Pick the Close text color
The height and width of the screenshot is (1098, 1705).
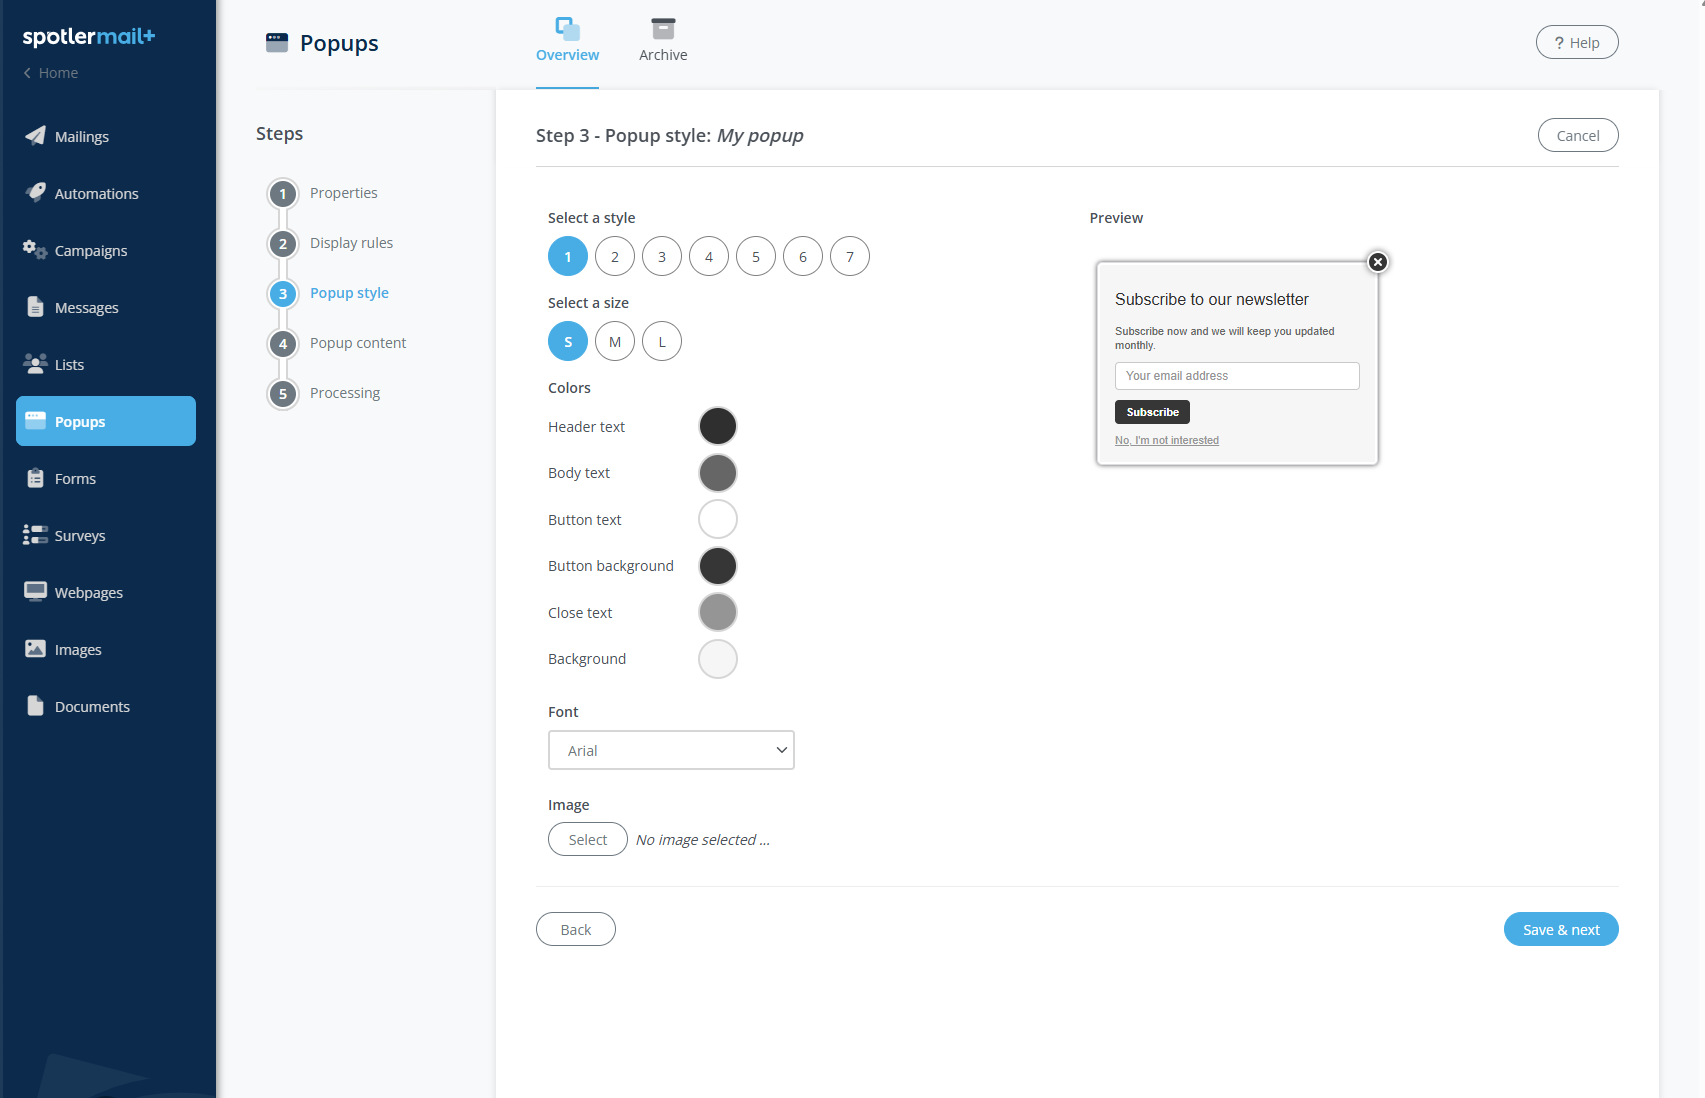718,612
